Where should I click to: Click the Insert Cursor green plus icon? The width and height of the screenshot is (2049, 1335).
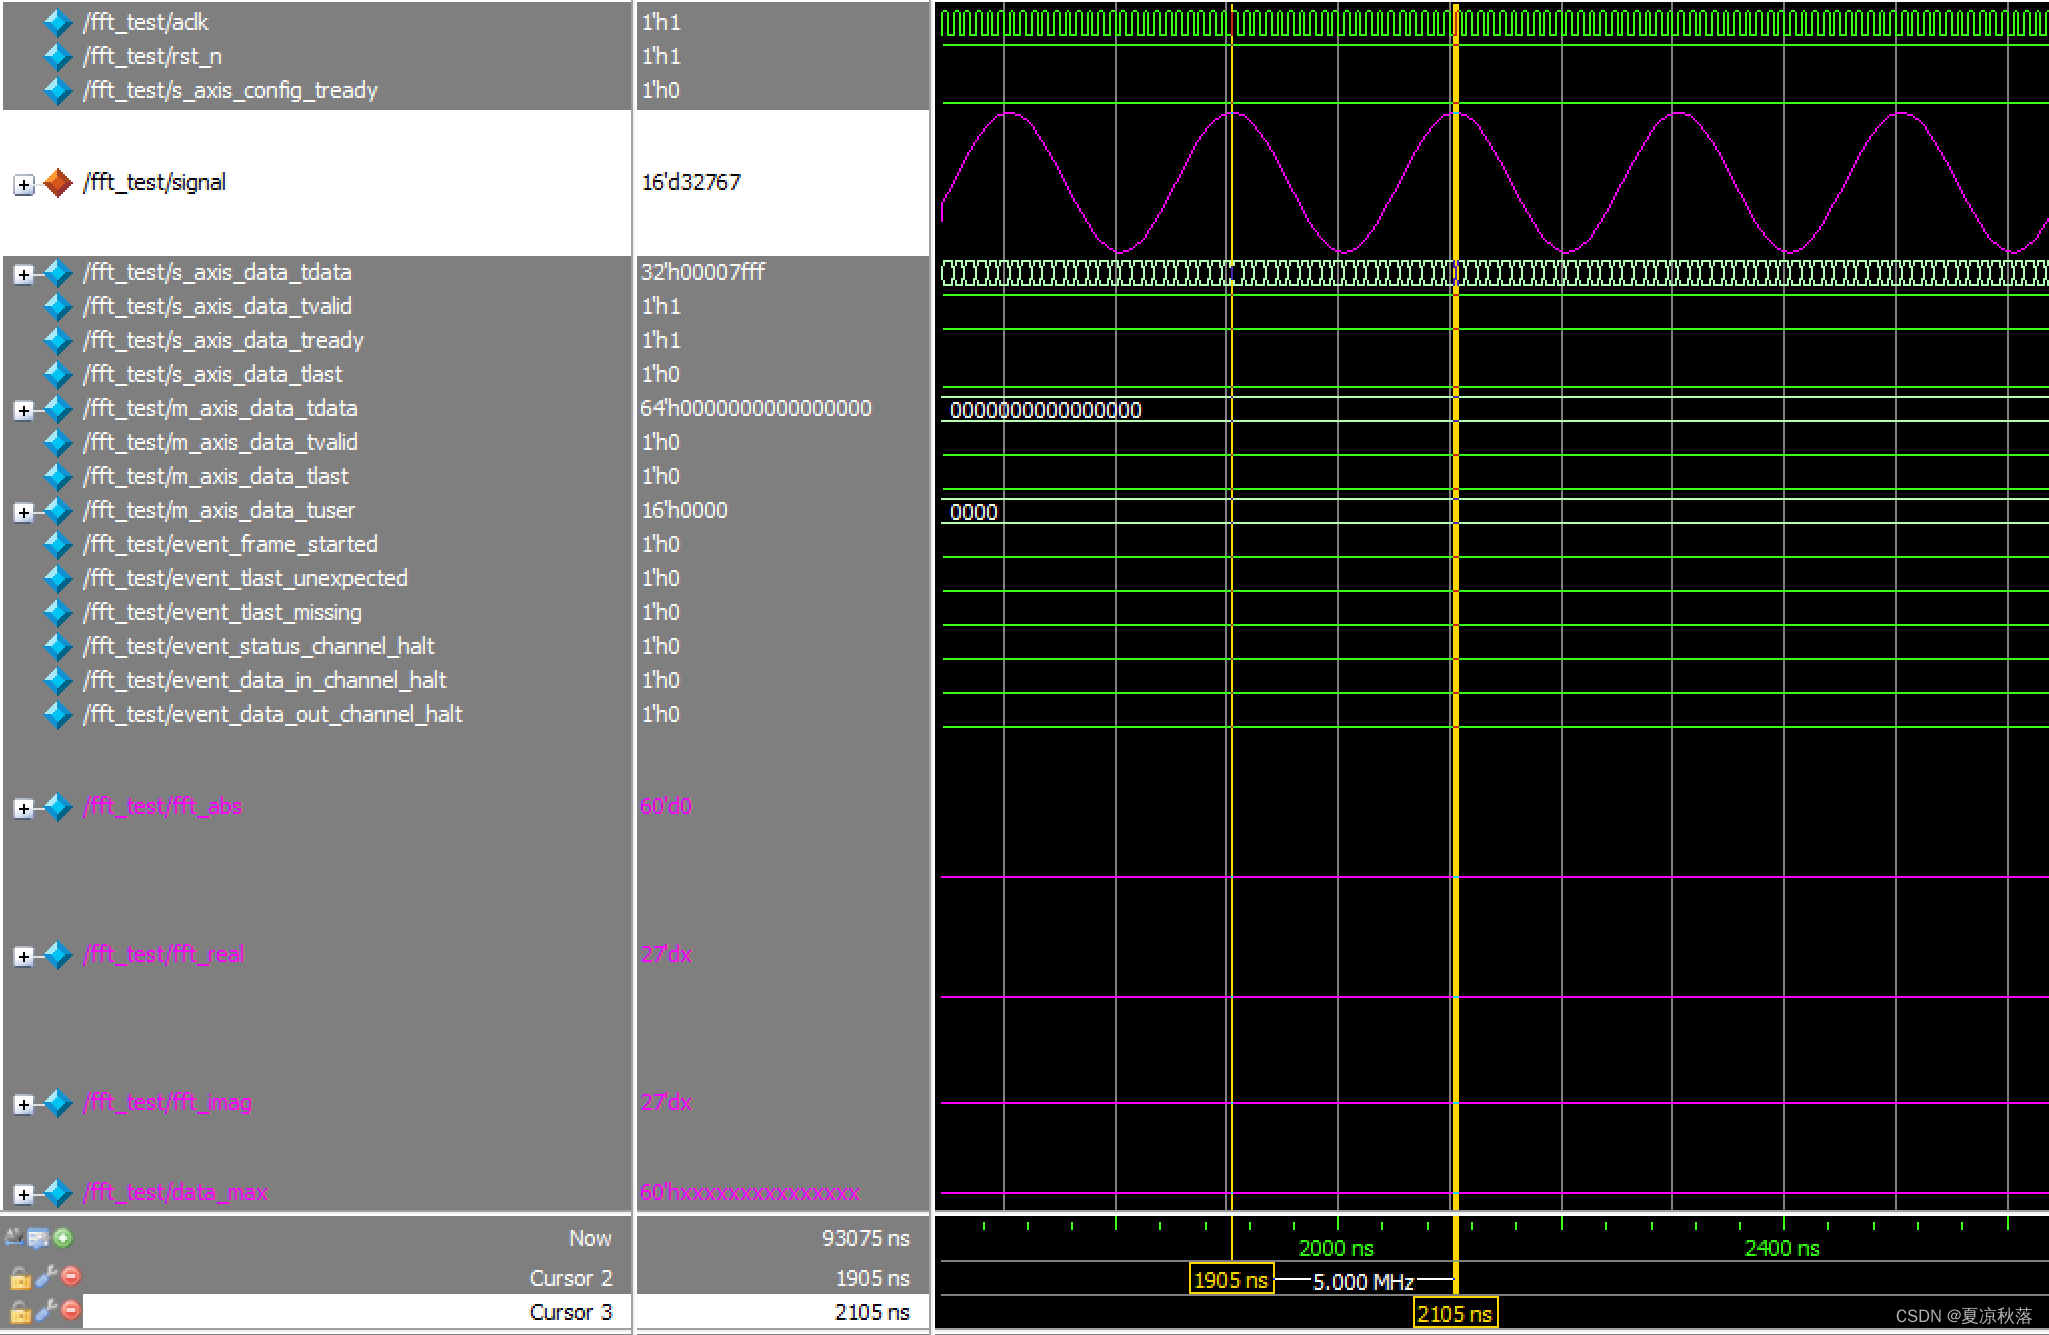(x=63, y=1238)
